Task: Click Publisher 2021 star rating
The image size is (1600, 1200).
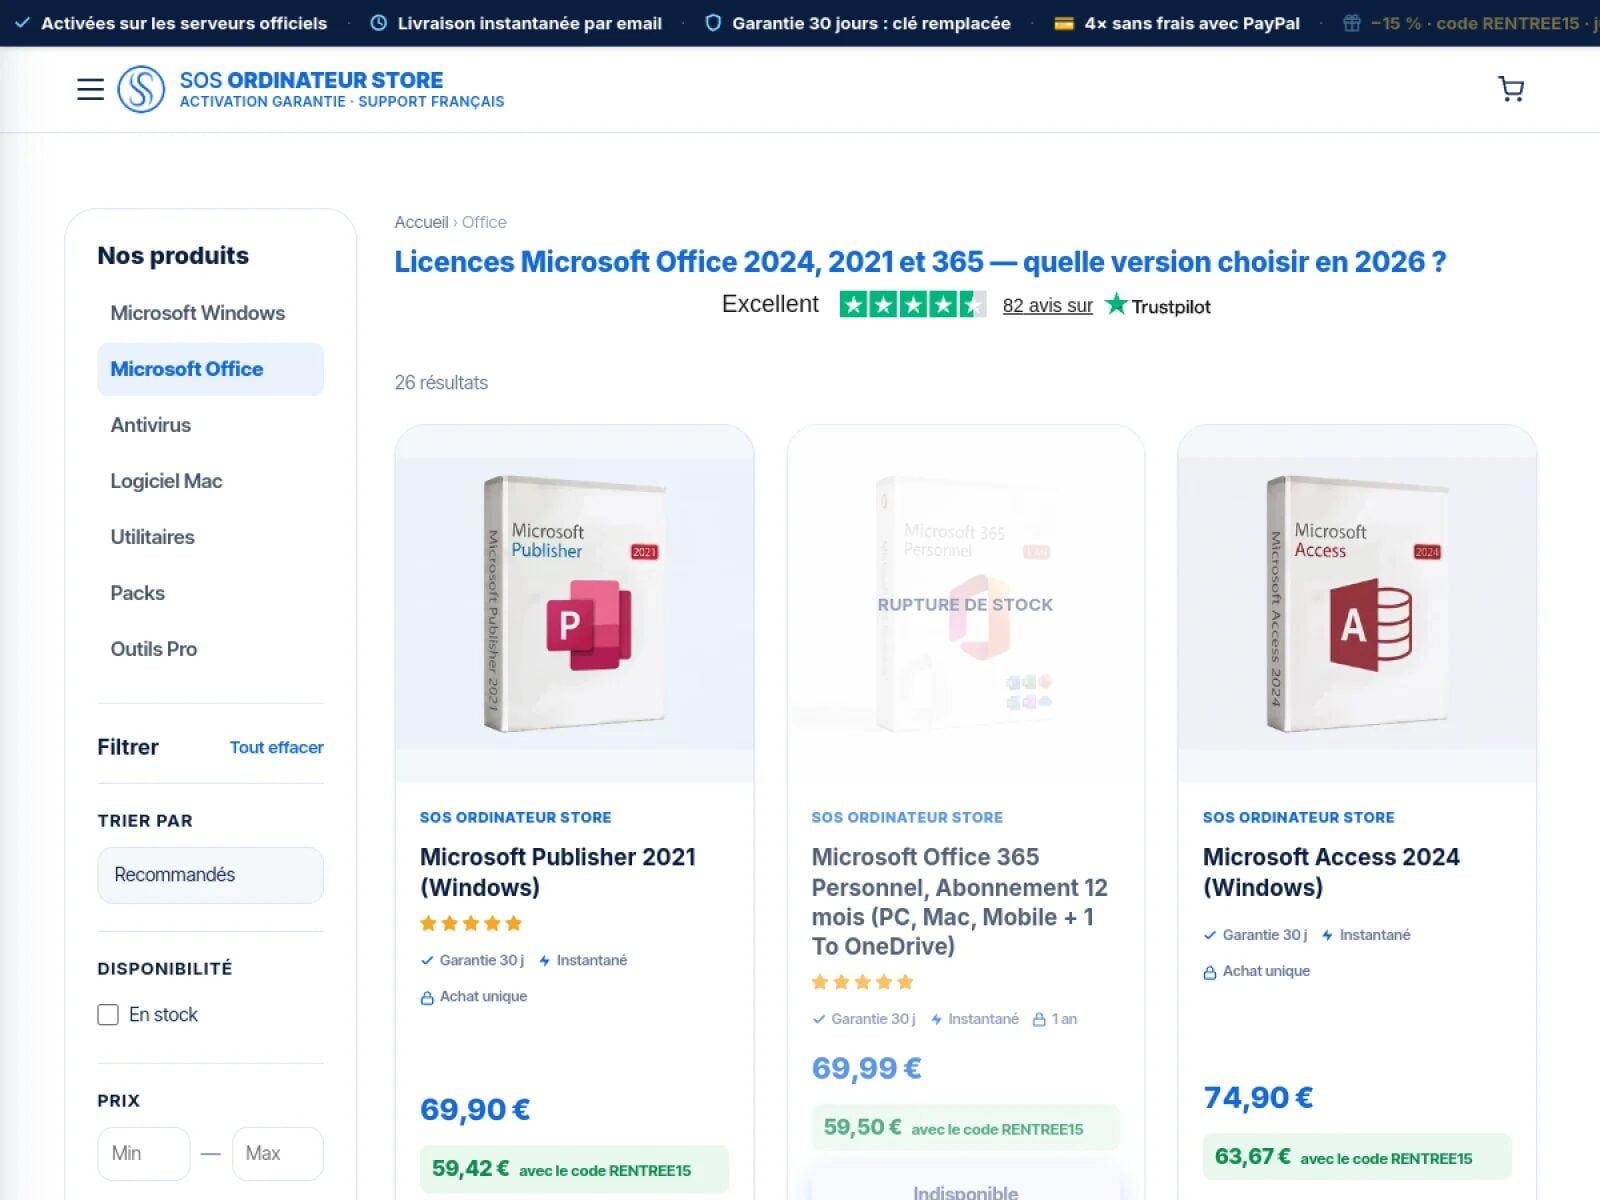Action: (x=471, y=923)
